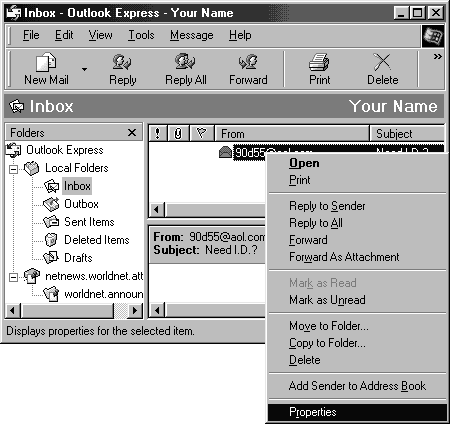The width and height of the screenshot is (450, 424).
Task: Click the Reply All toolbar icon
Action: (x=185, y=62)
